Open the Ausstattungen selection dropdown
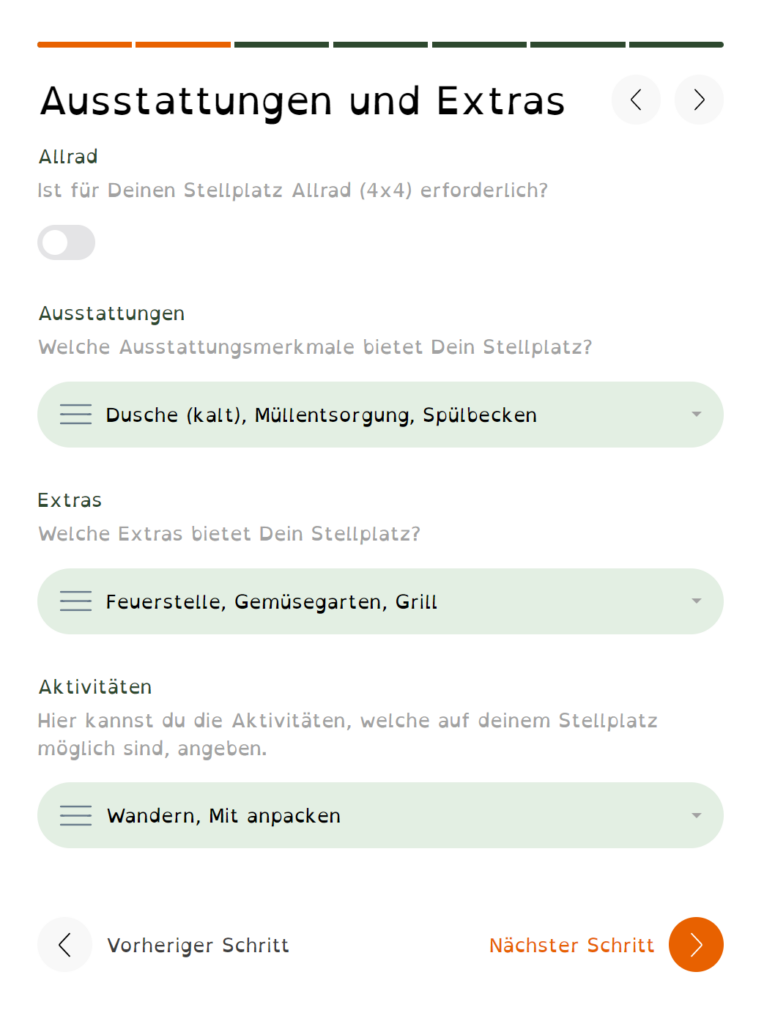 click(x=380, y=413)
